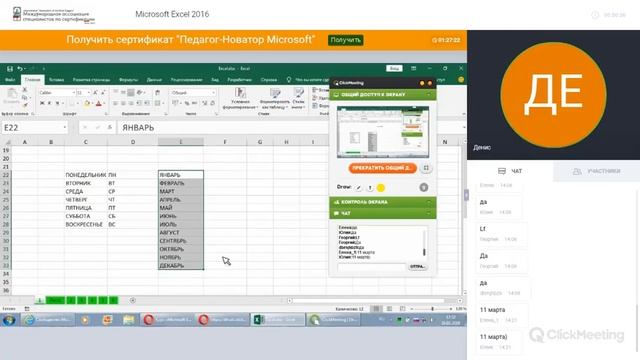Click the green Получить certificate button
This screenshot has width=640, height=360.
tap(346, 40)
